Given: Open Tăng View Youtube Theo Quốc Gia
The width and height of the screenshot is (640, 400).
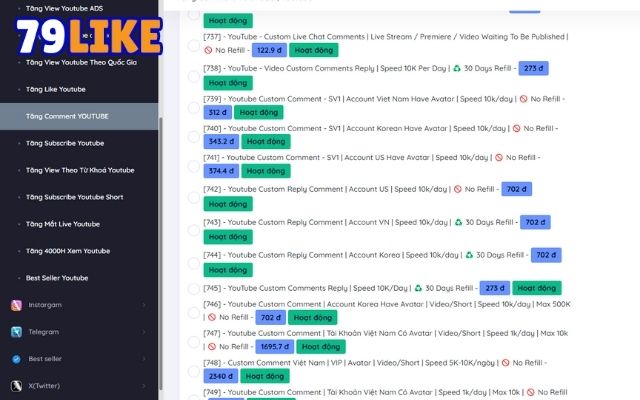Looking at the screenshot, I should tap(81, 62).
